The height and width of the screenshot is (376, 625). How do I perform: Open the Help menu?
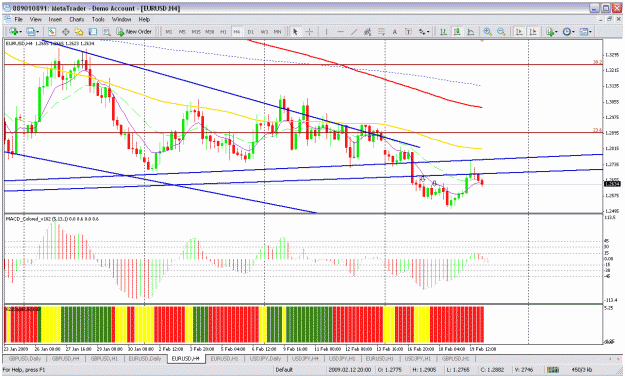point(144,19)
